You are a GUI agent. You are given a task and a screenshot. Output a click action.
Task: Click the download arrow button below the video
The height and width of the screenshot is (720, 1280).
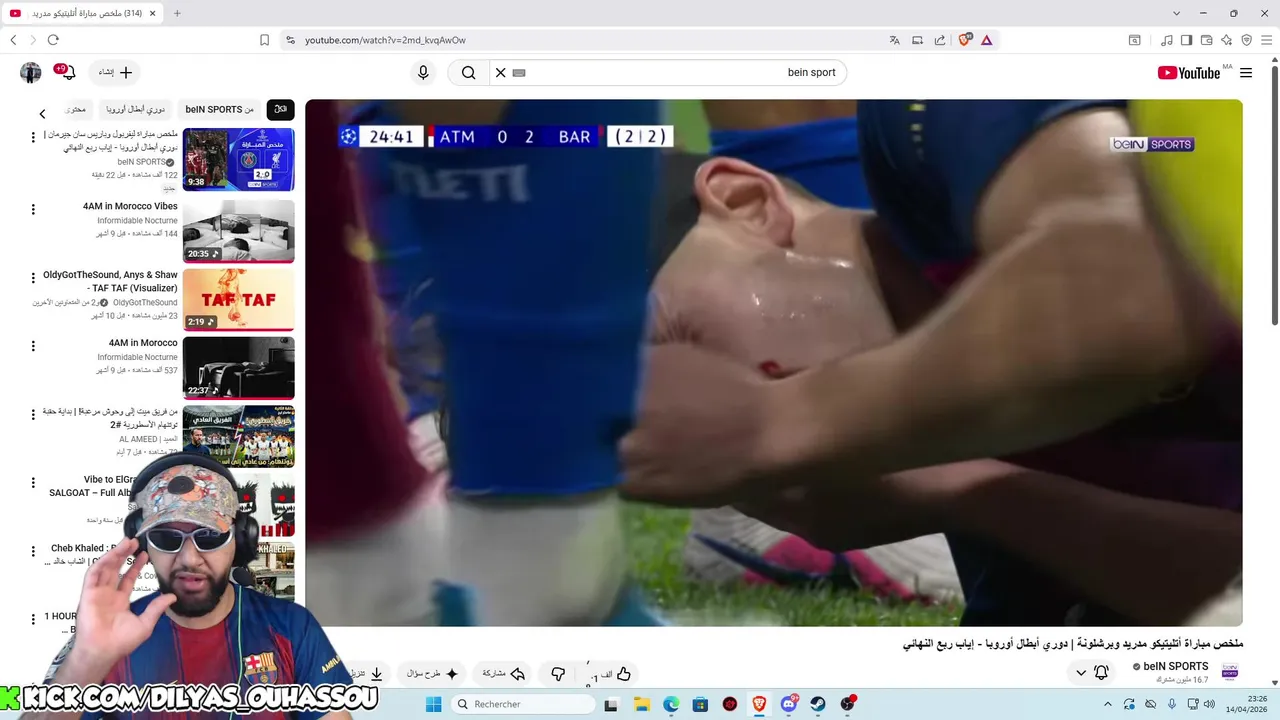tap(376, 674)
